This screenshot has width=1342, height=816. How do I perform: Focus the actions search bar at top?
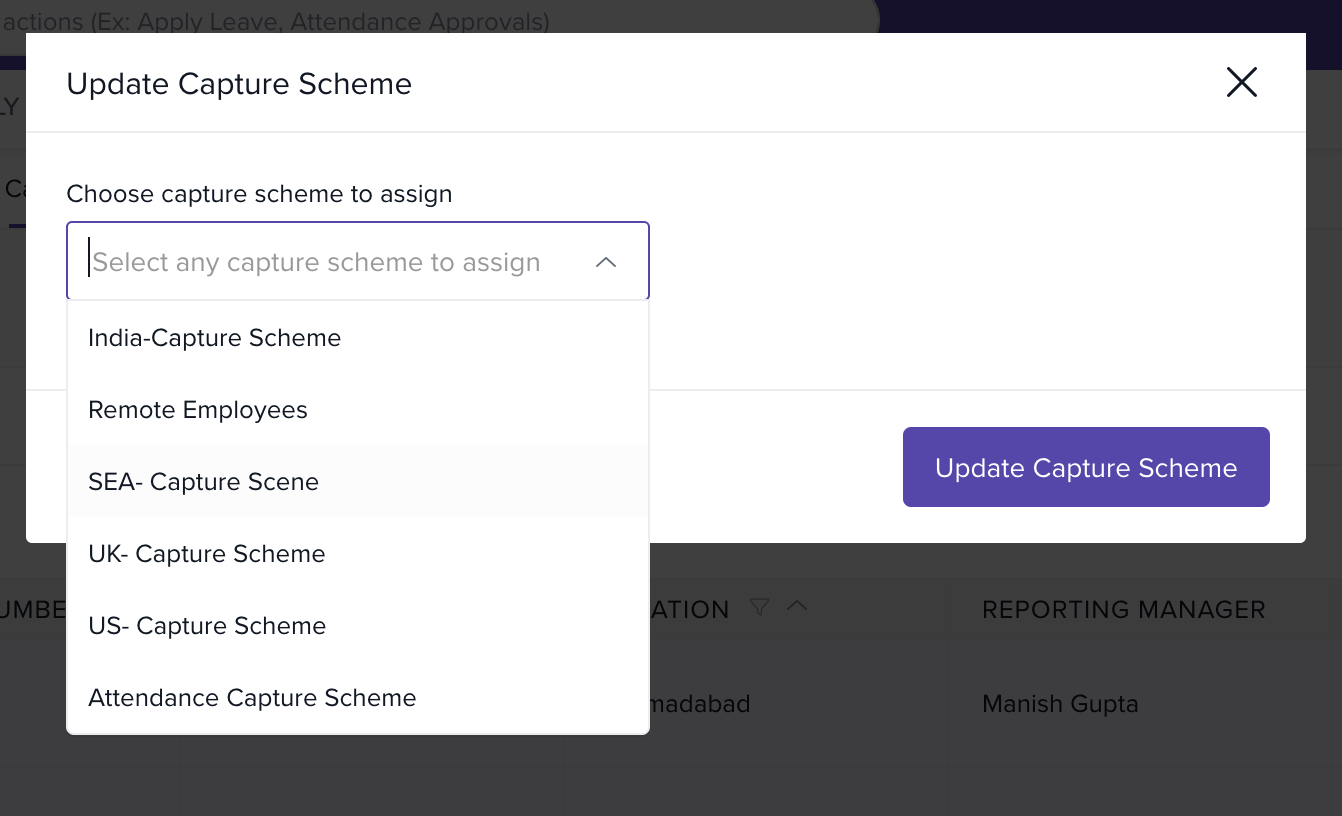(400, 21)
